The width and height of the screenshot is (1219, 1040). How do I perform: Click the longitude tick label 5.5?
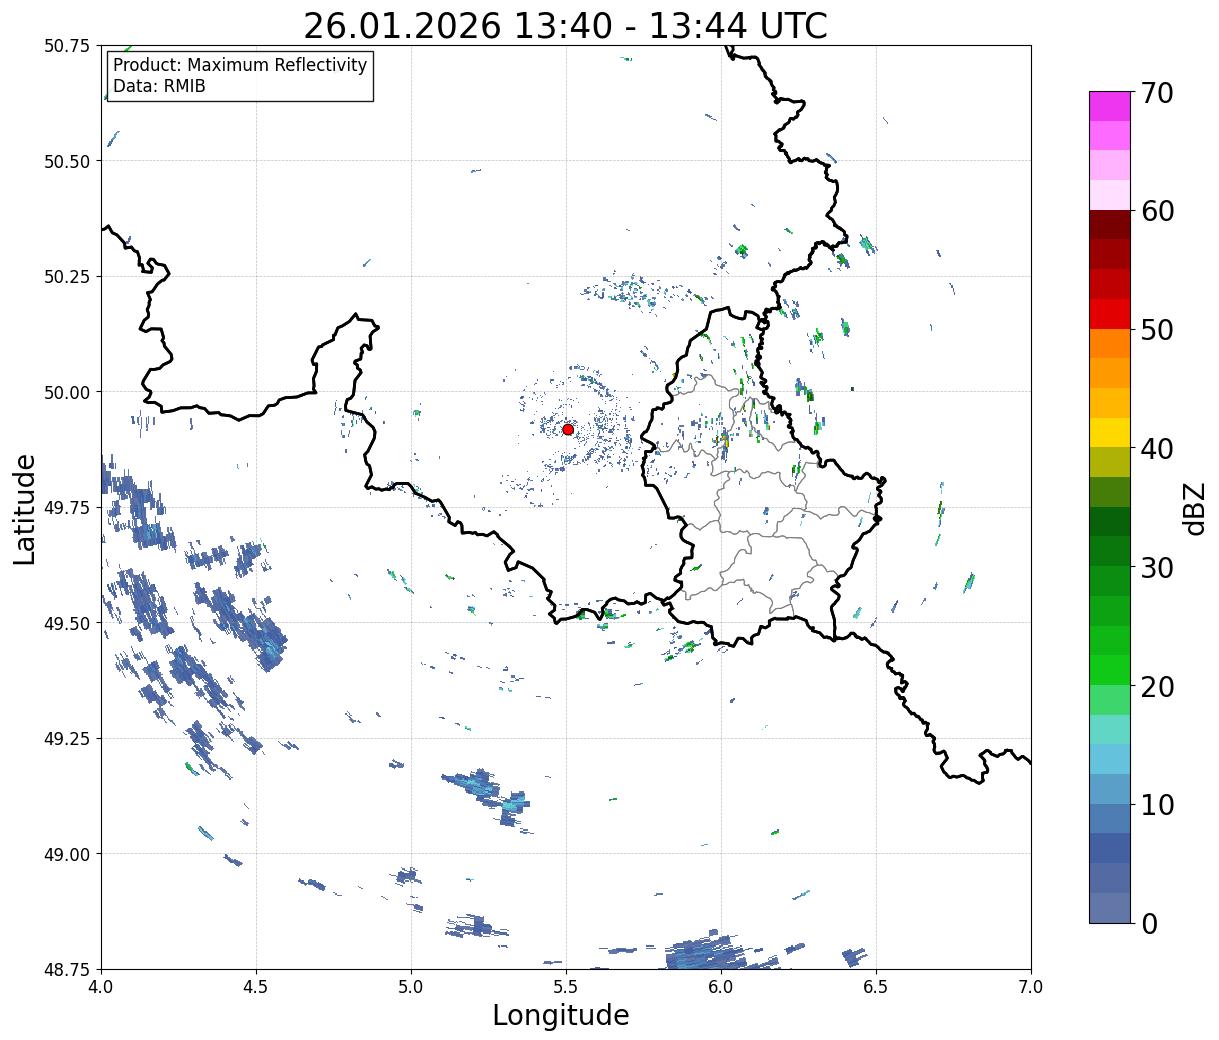[566, 987]
